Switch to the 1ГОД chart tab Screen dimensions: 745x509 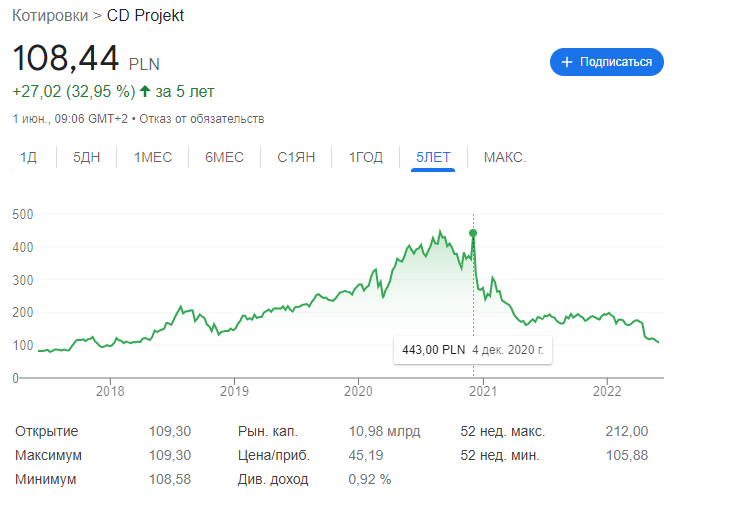(x=366, y=157)
